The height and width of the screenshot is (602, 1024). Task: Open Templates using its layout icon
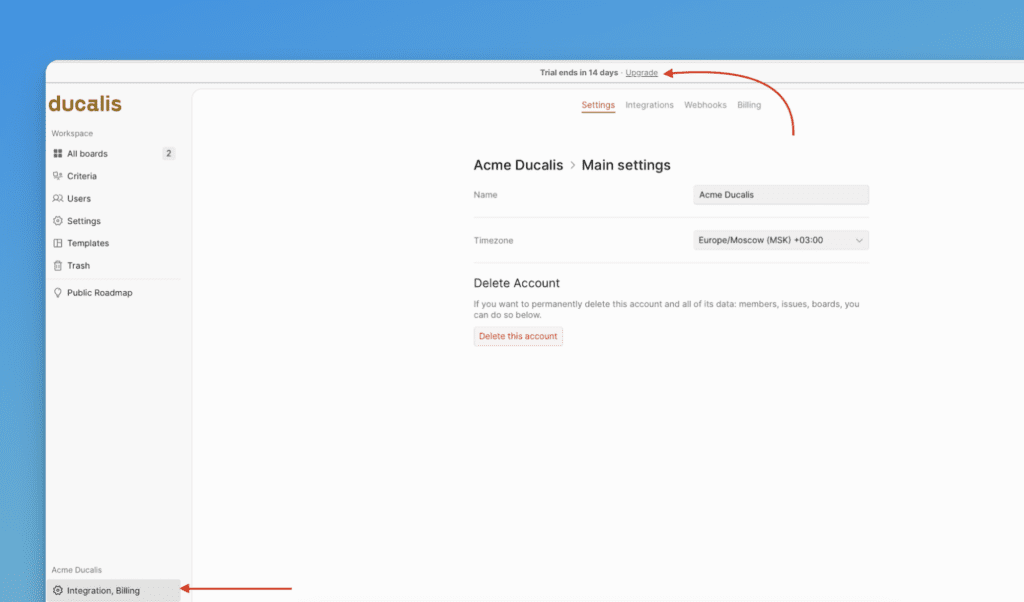tap(58, 243)
